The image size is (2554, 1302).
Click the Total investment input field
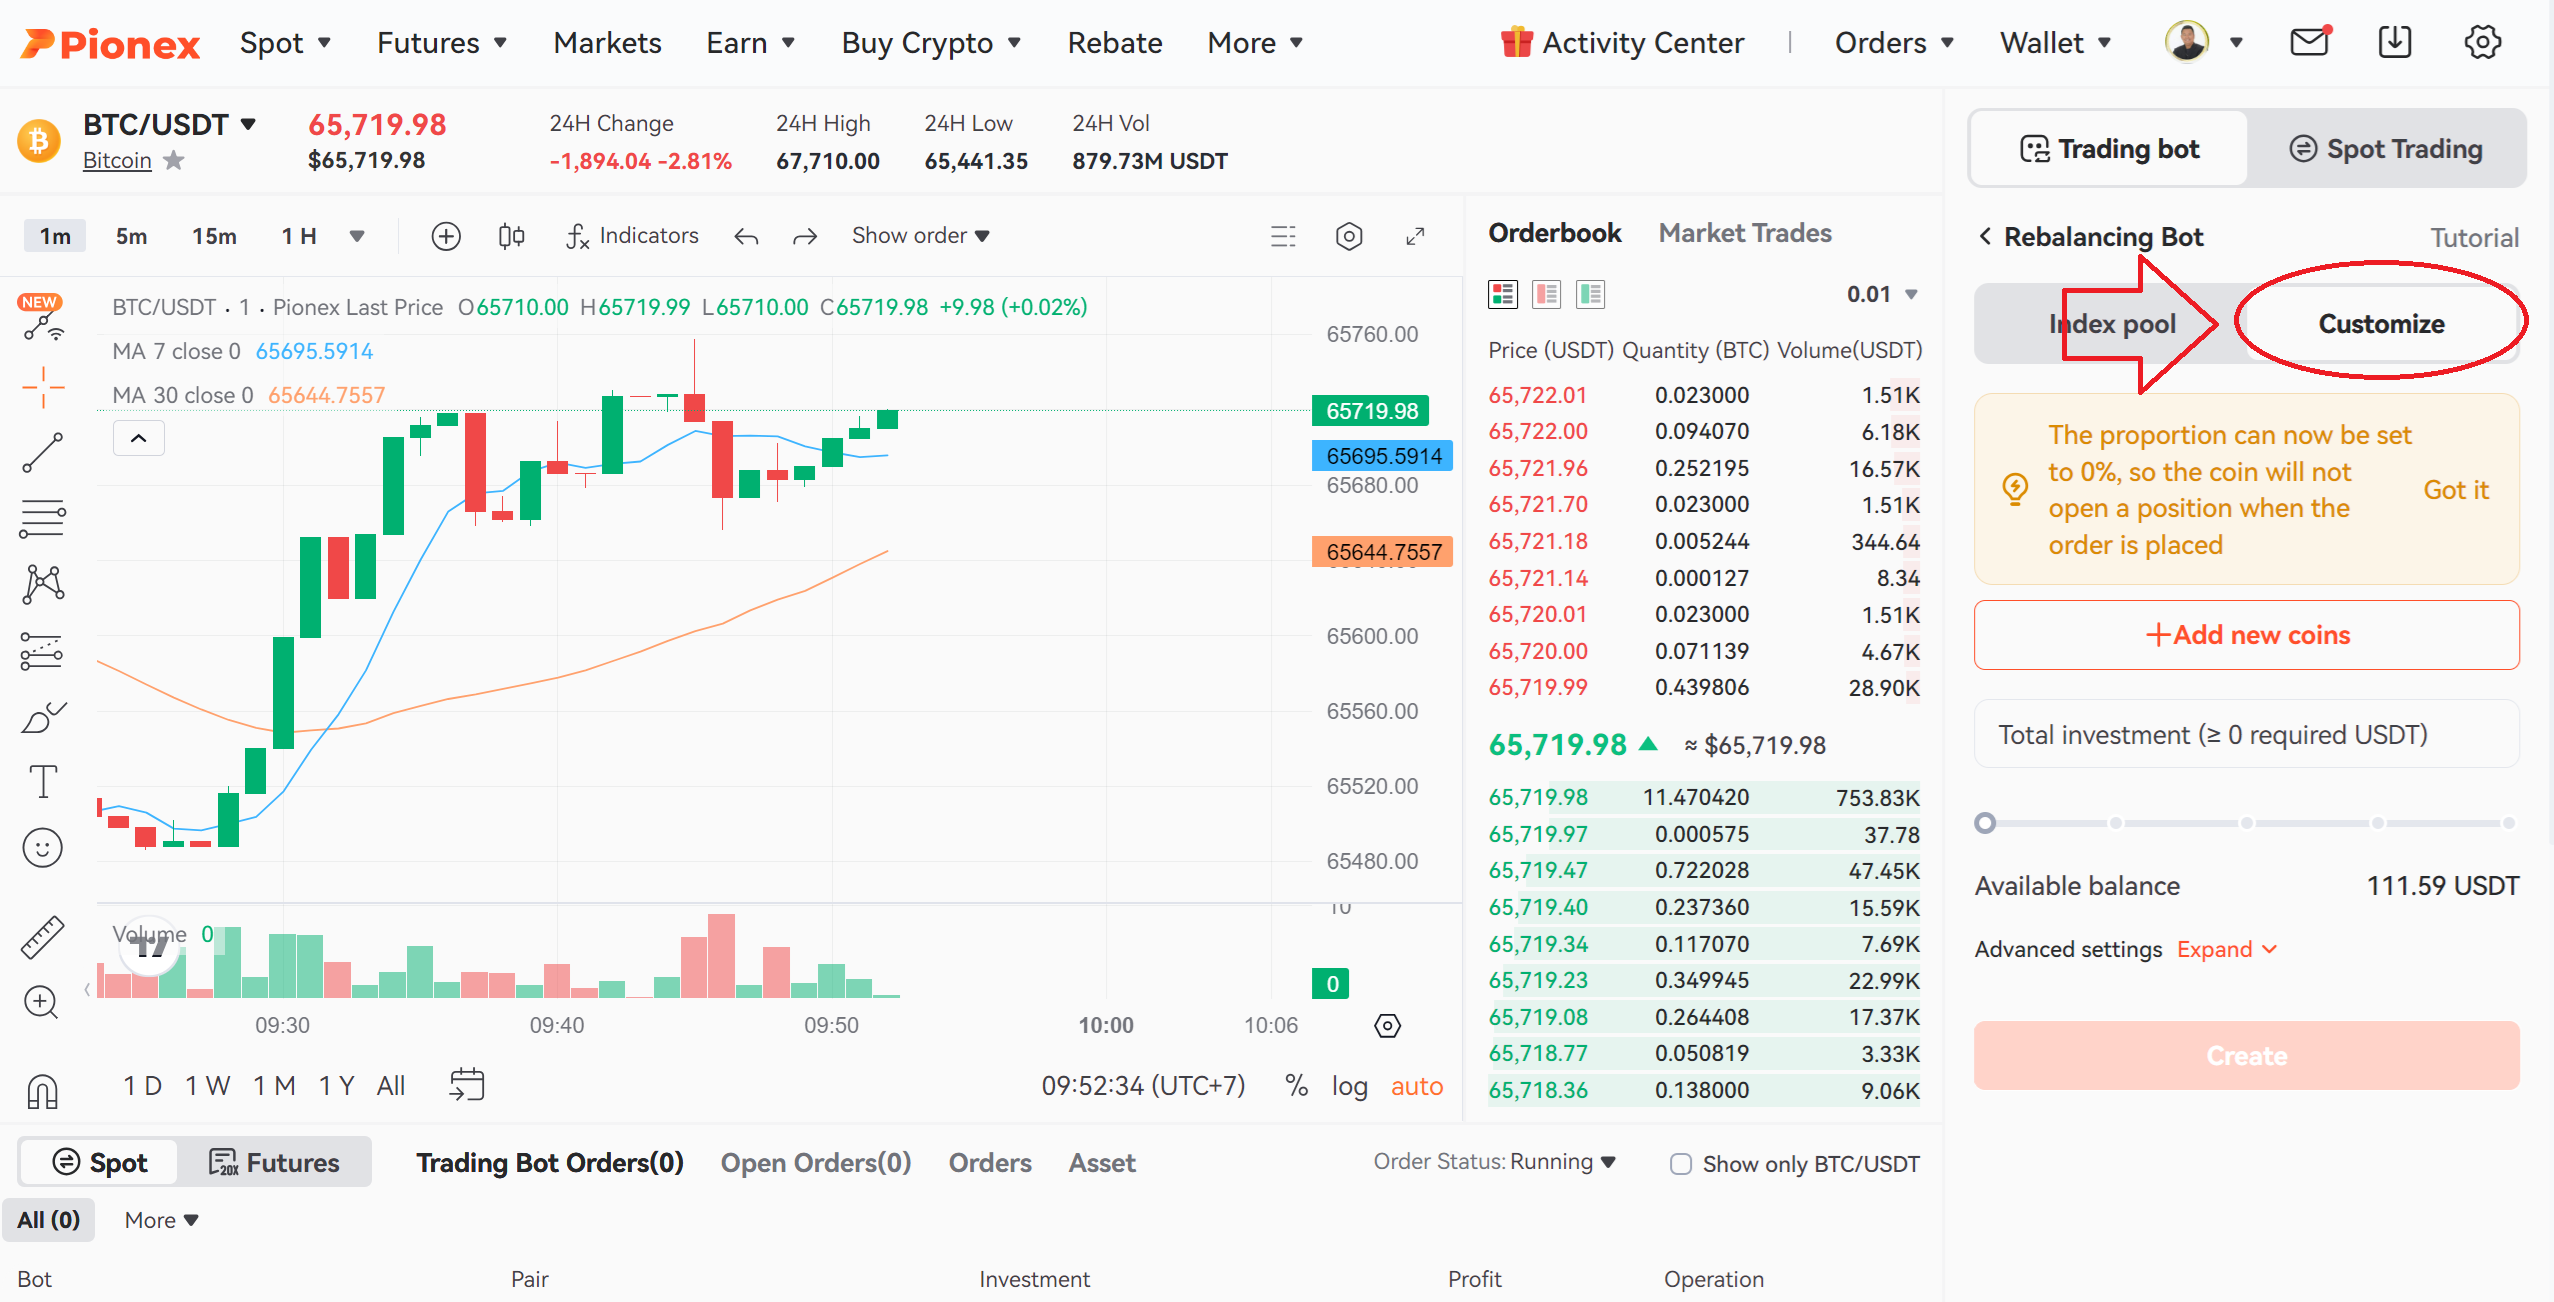pos(2246,735)
